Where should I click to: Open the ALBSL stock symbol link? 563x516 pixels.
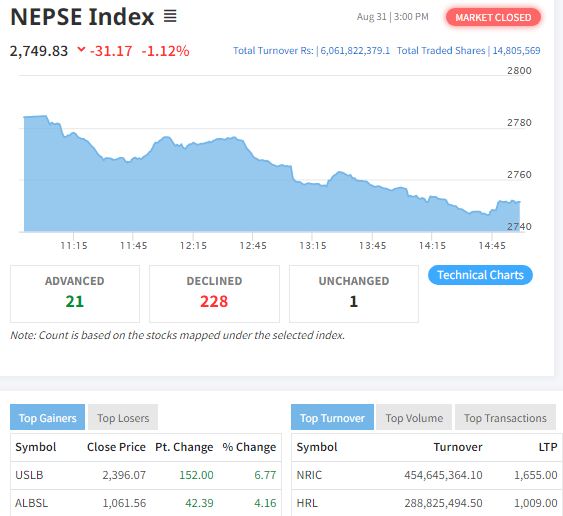pos(31,503)
